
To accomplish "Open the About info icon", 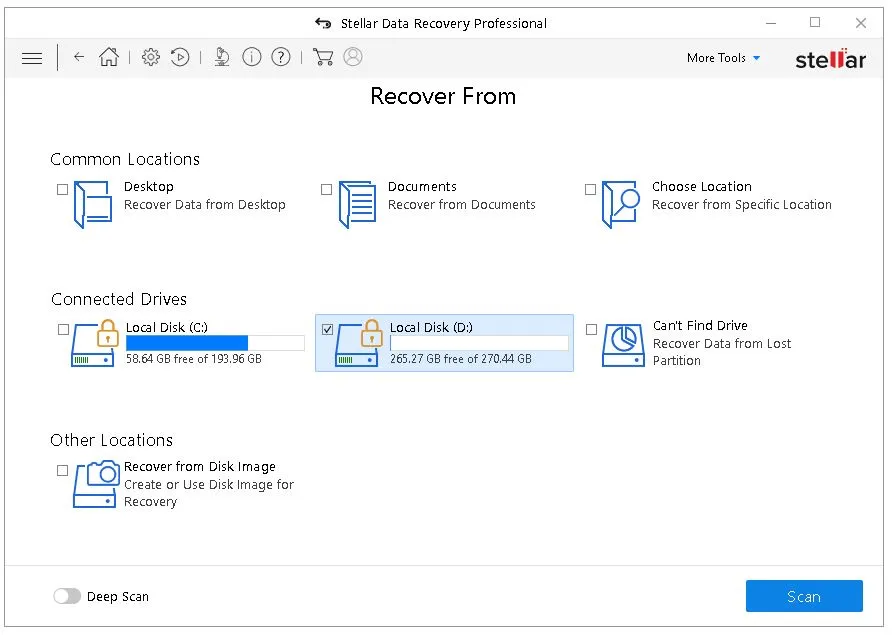I will [251, 57].
